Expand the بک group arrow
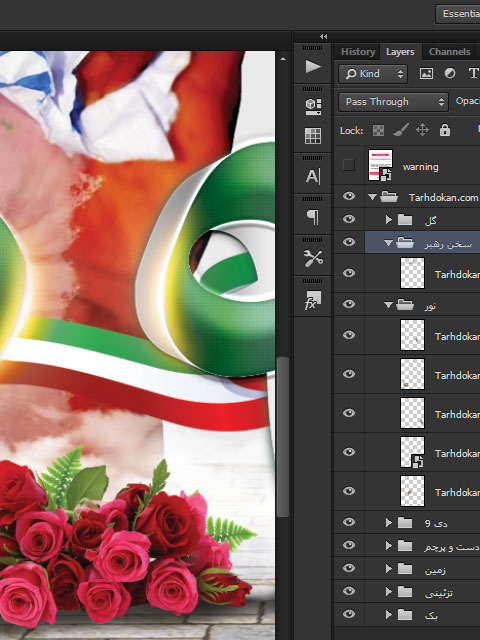The height and width of the screenshot is (640, 480). 389,614
